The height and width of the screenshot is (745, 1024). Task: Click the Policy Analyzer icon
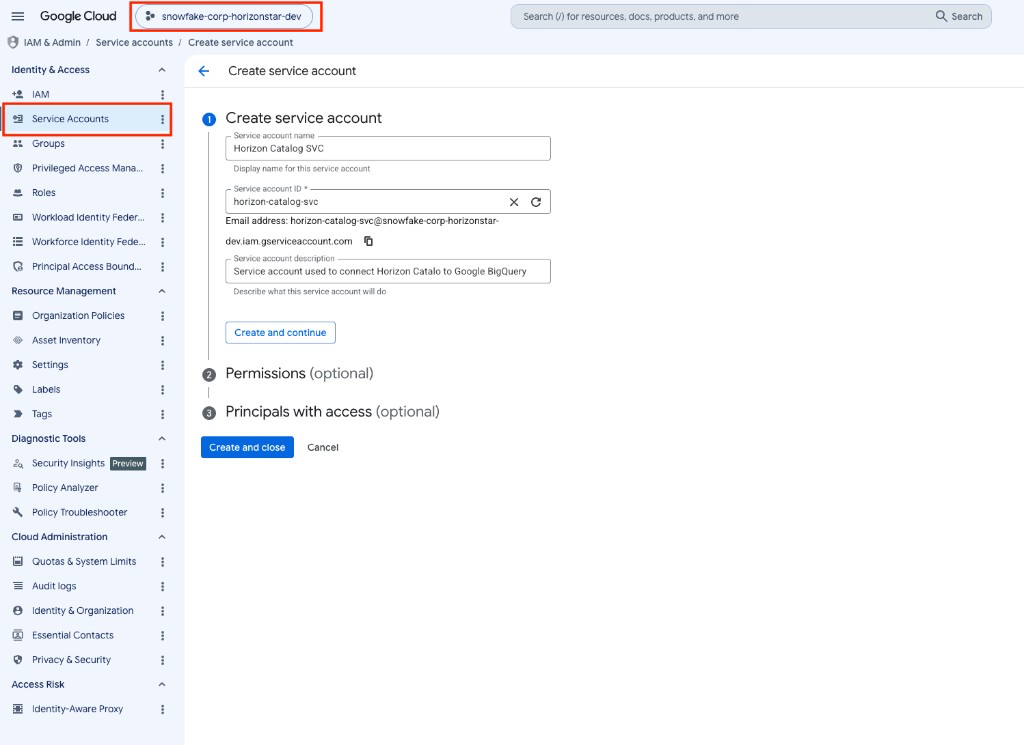tap(18, 488)
